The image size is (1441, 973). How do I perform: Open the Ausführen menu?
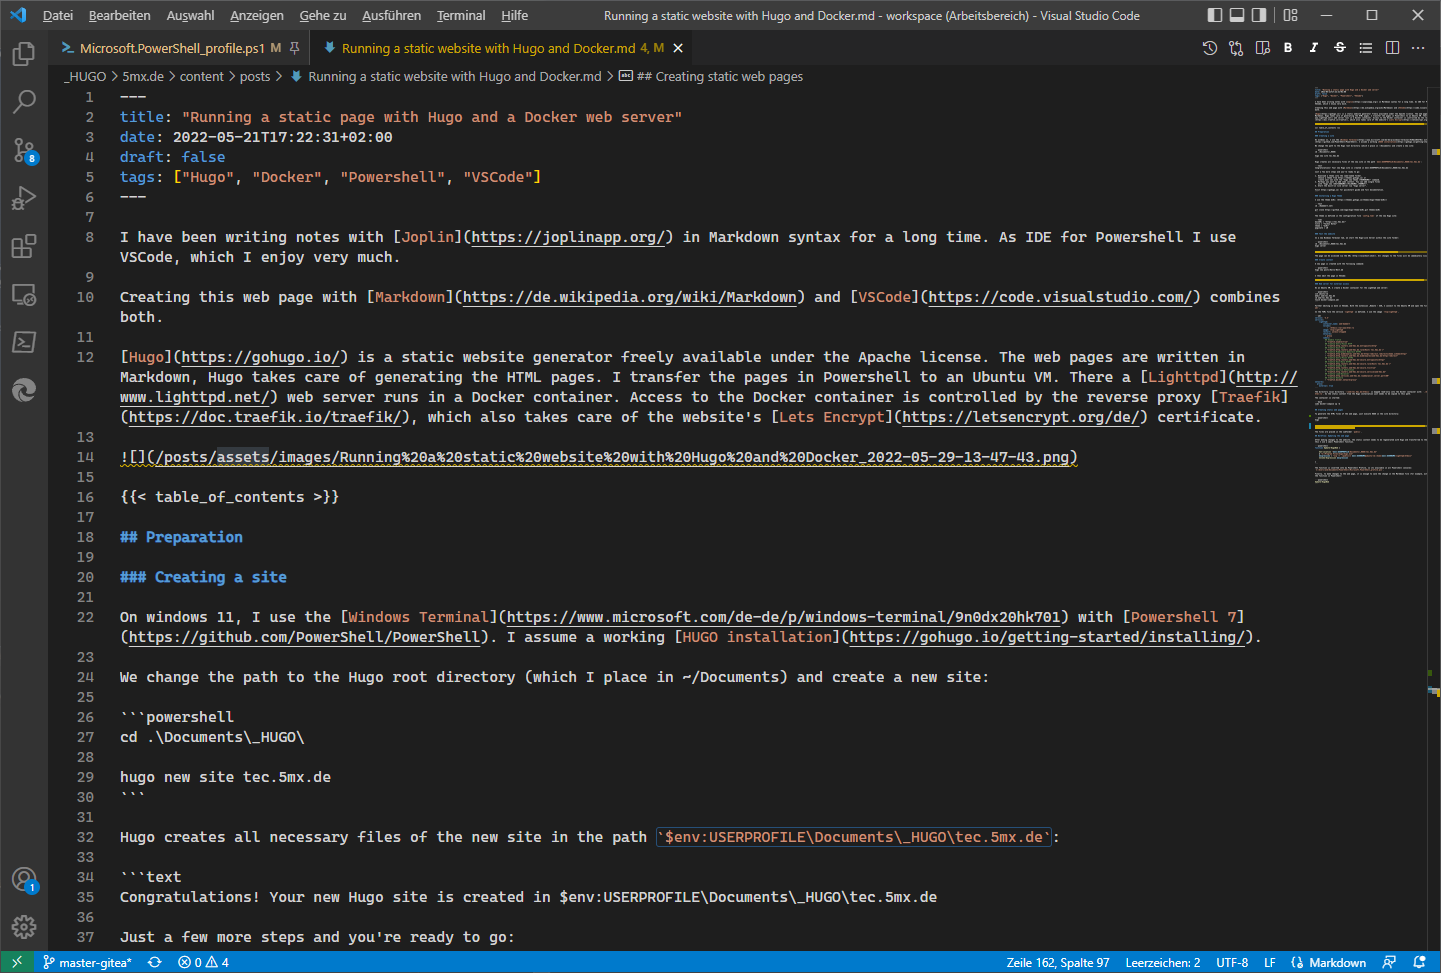392,15
